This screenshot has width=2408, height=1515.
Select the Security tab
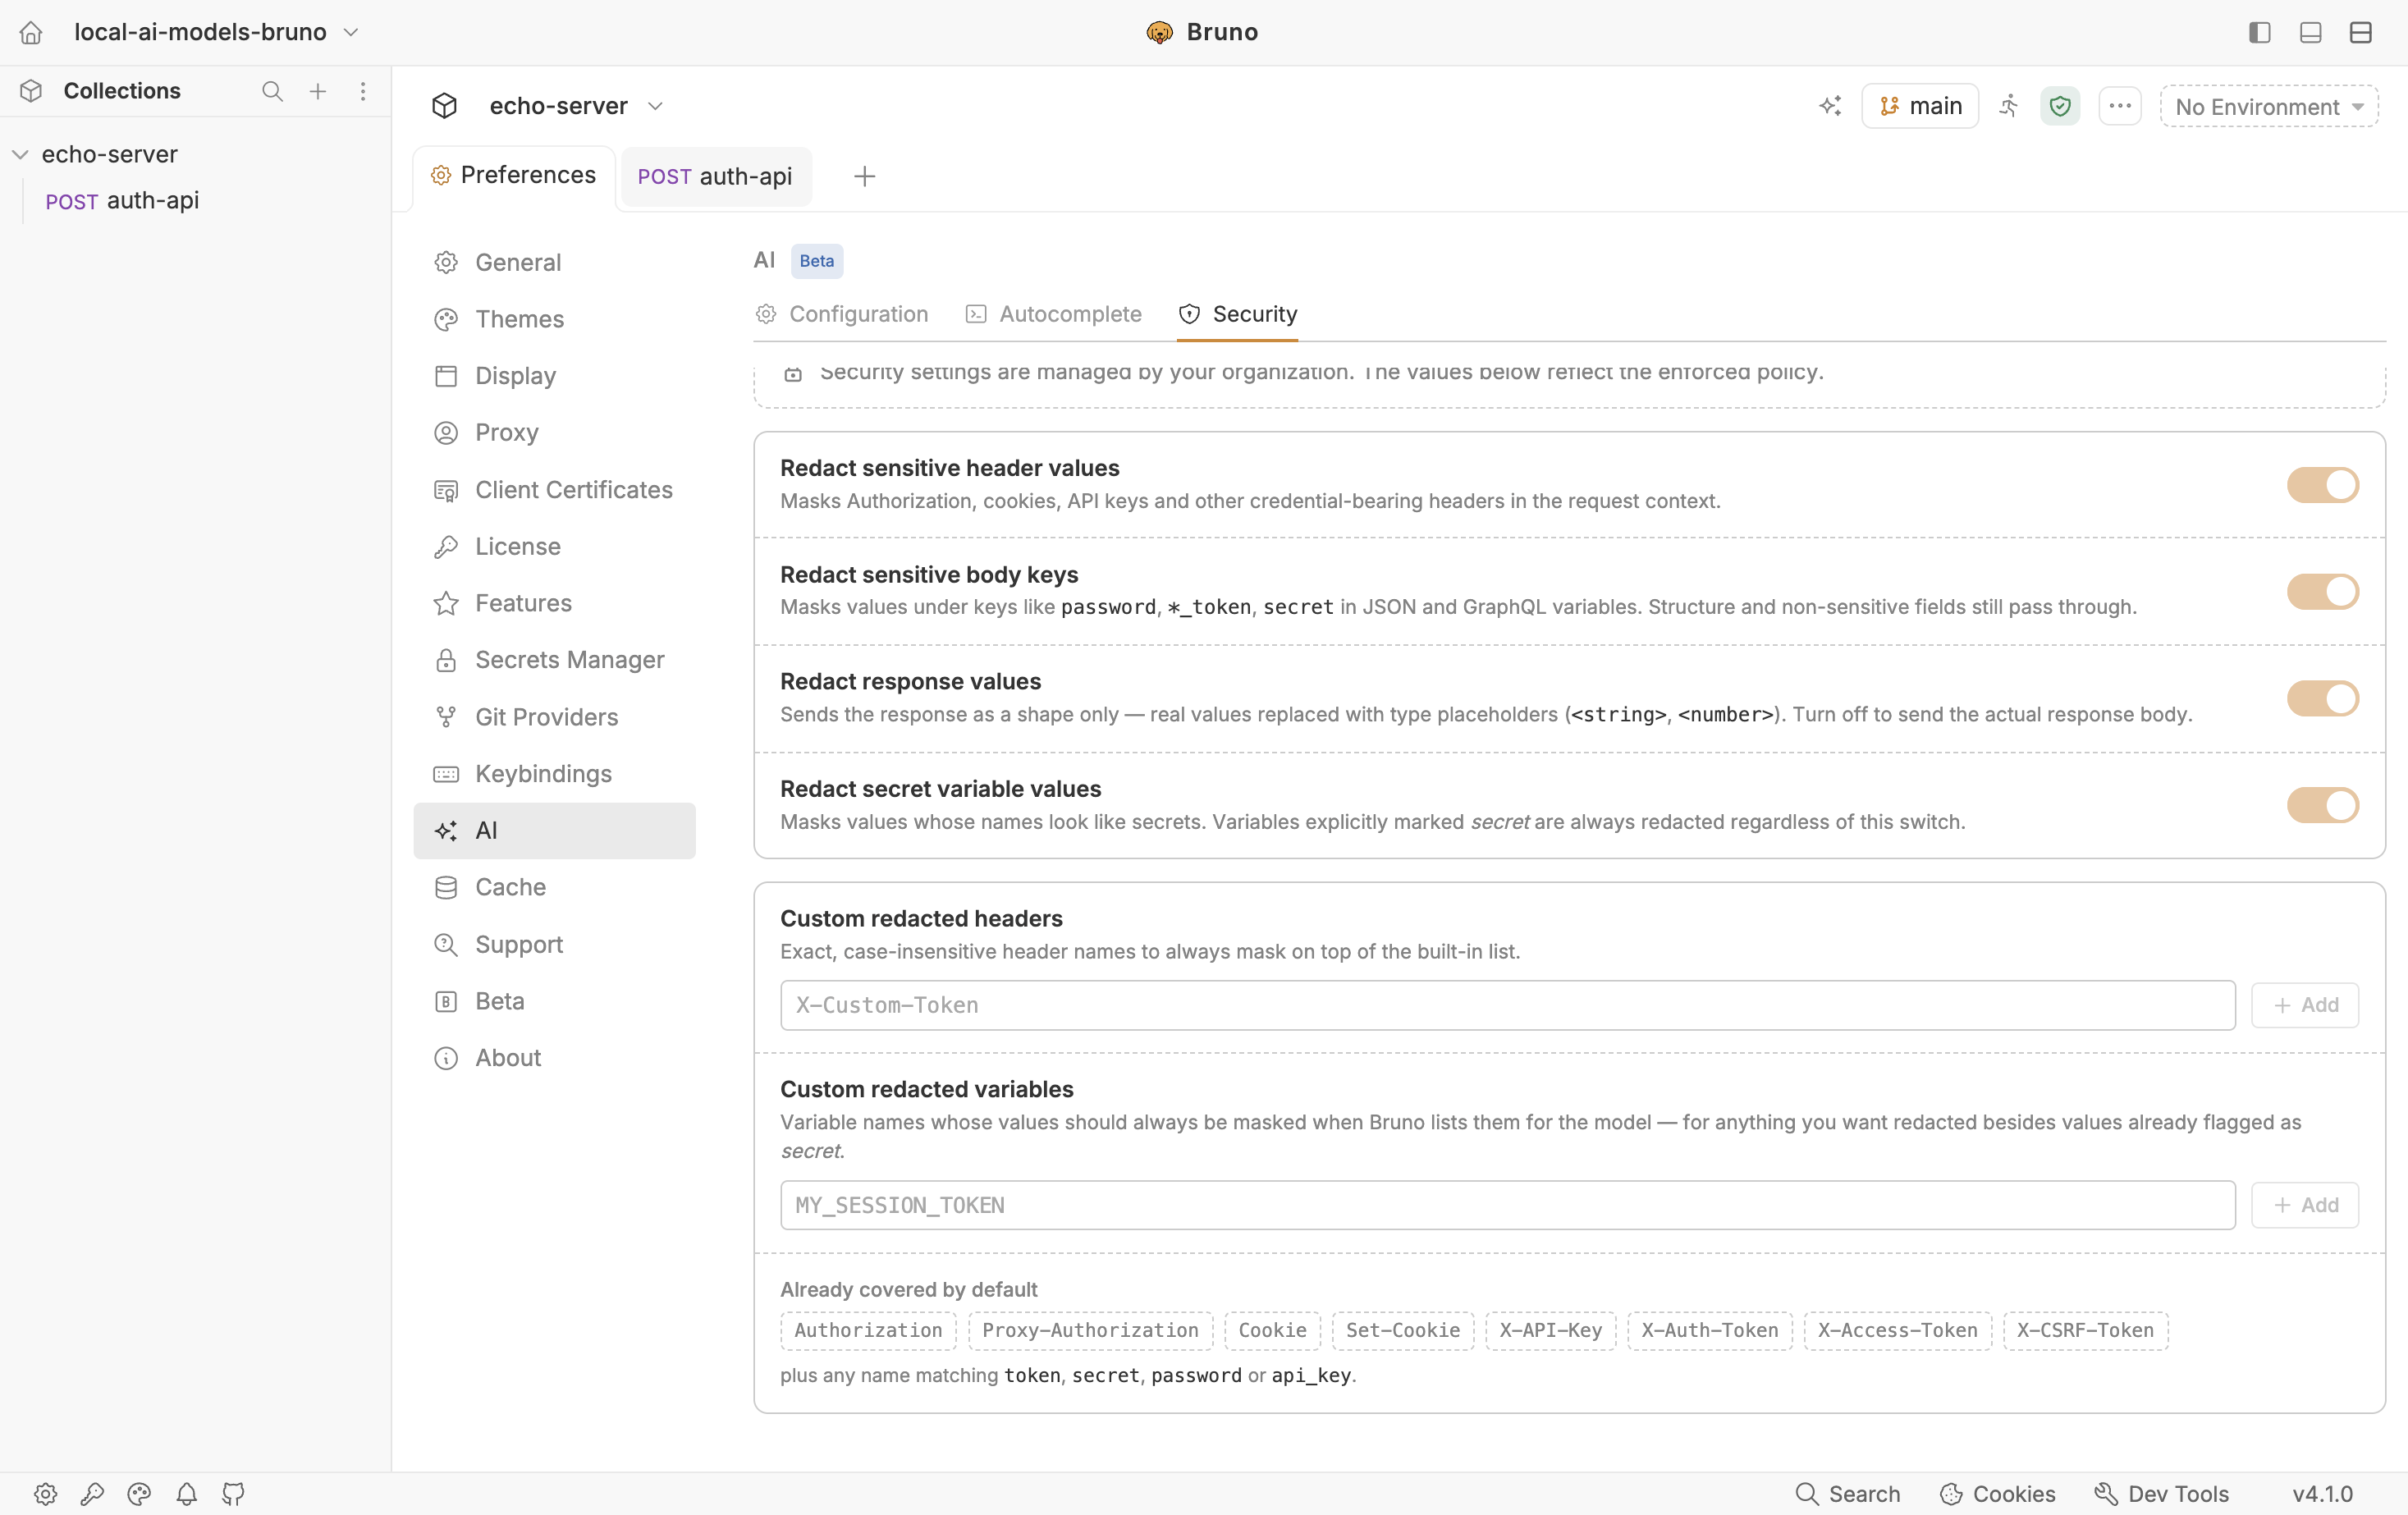[x=1237, y=314]
